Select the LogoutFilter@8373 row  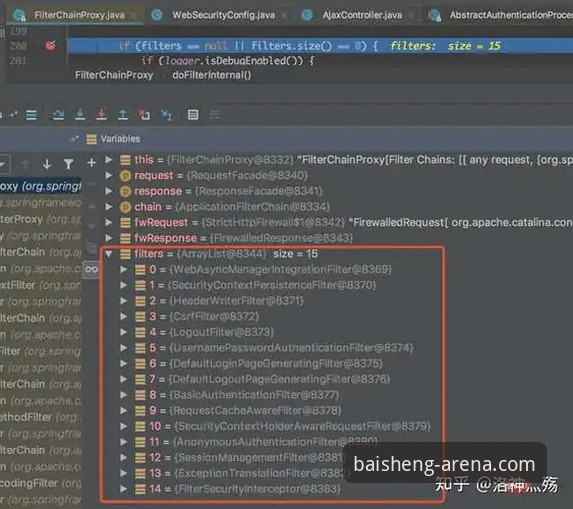click(x=204, y=332)
